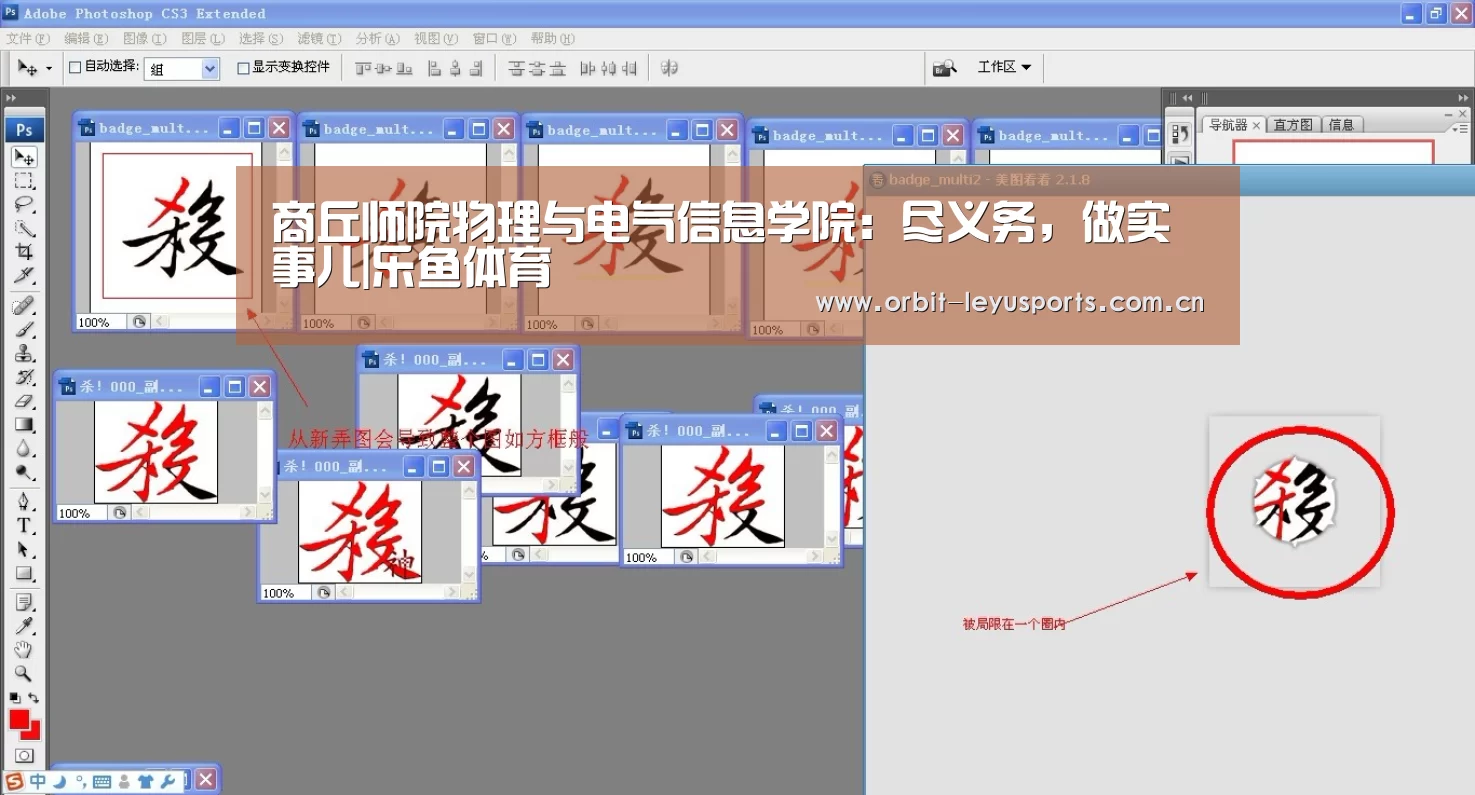Screen dimensions: 1475x795
Task: Select the Gradient tool
Action: pos(24,425)
